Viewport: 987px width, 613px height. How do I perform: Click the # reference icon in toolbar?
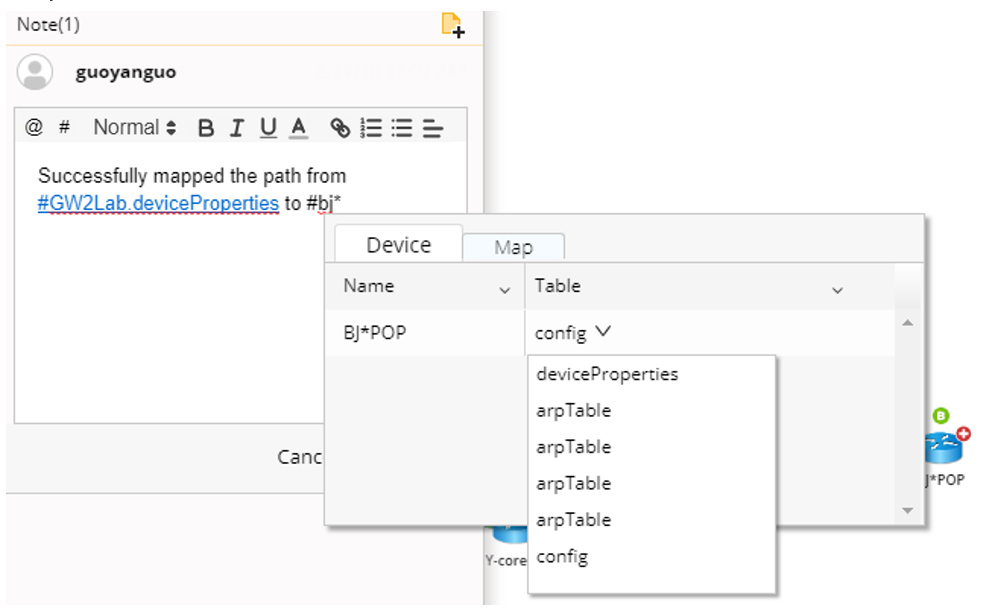coord(64,128)
